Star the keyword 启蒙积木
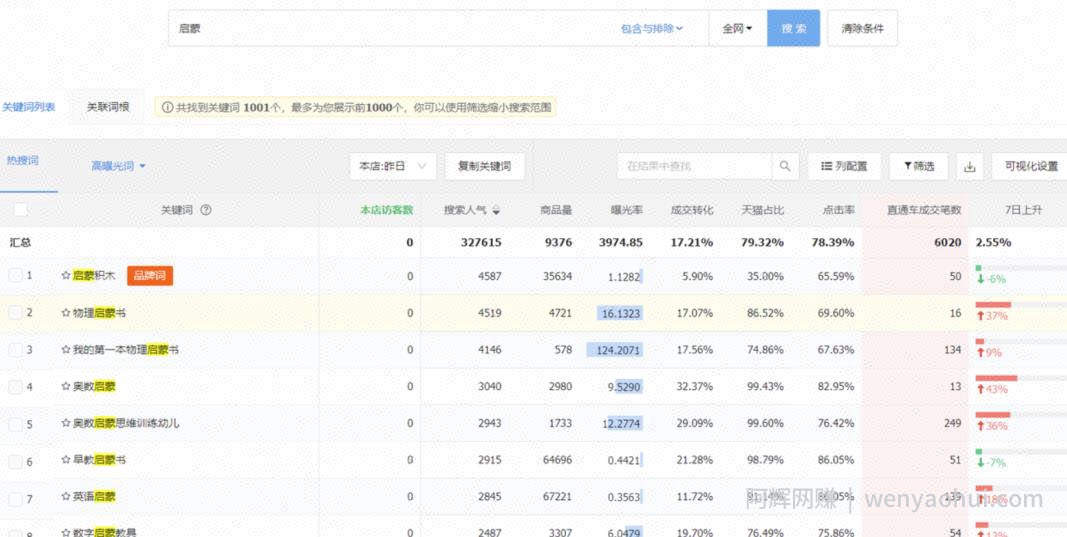 coord(66,276)
